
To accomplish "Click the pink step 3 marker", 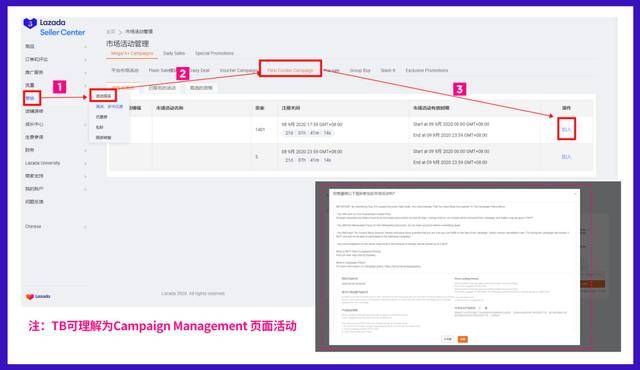I will pyautogui.click(x=460, y=89).
